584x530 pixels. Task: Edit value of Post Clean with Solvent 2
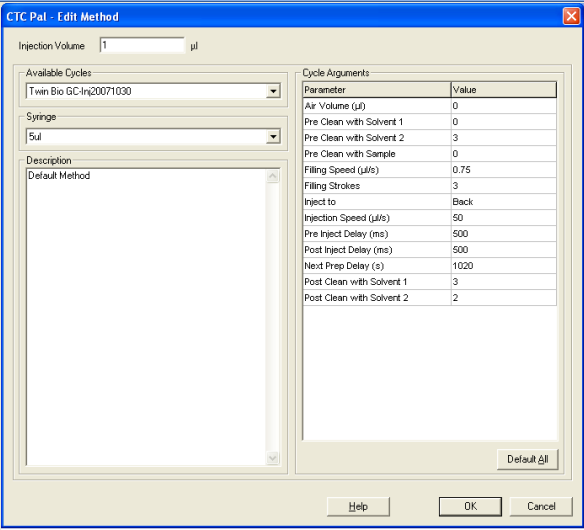[504, 298]
